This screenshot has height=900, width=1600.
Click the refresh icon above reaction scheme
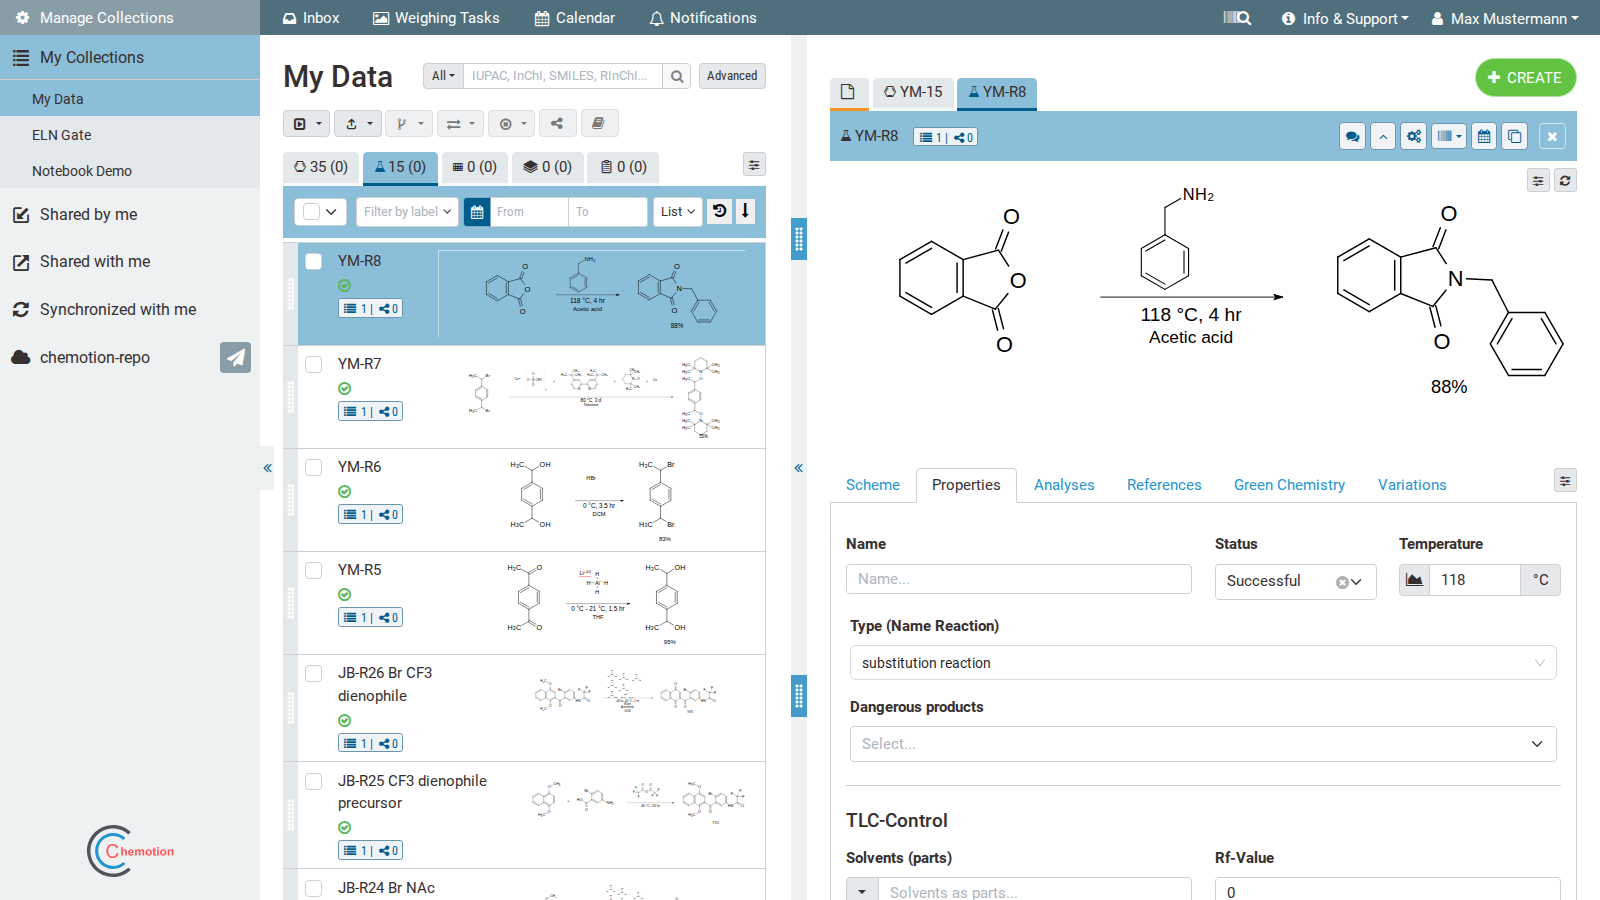(x=1565, y=181)
